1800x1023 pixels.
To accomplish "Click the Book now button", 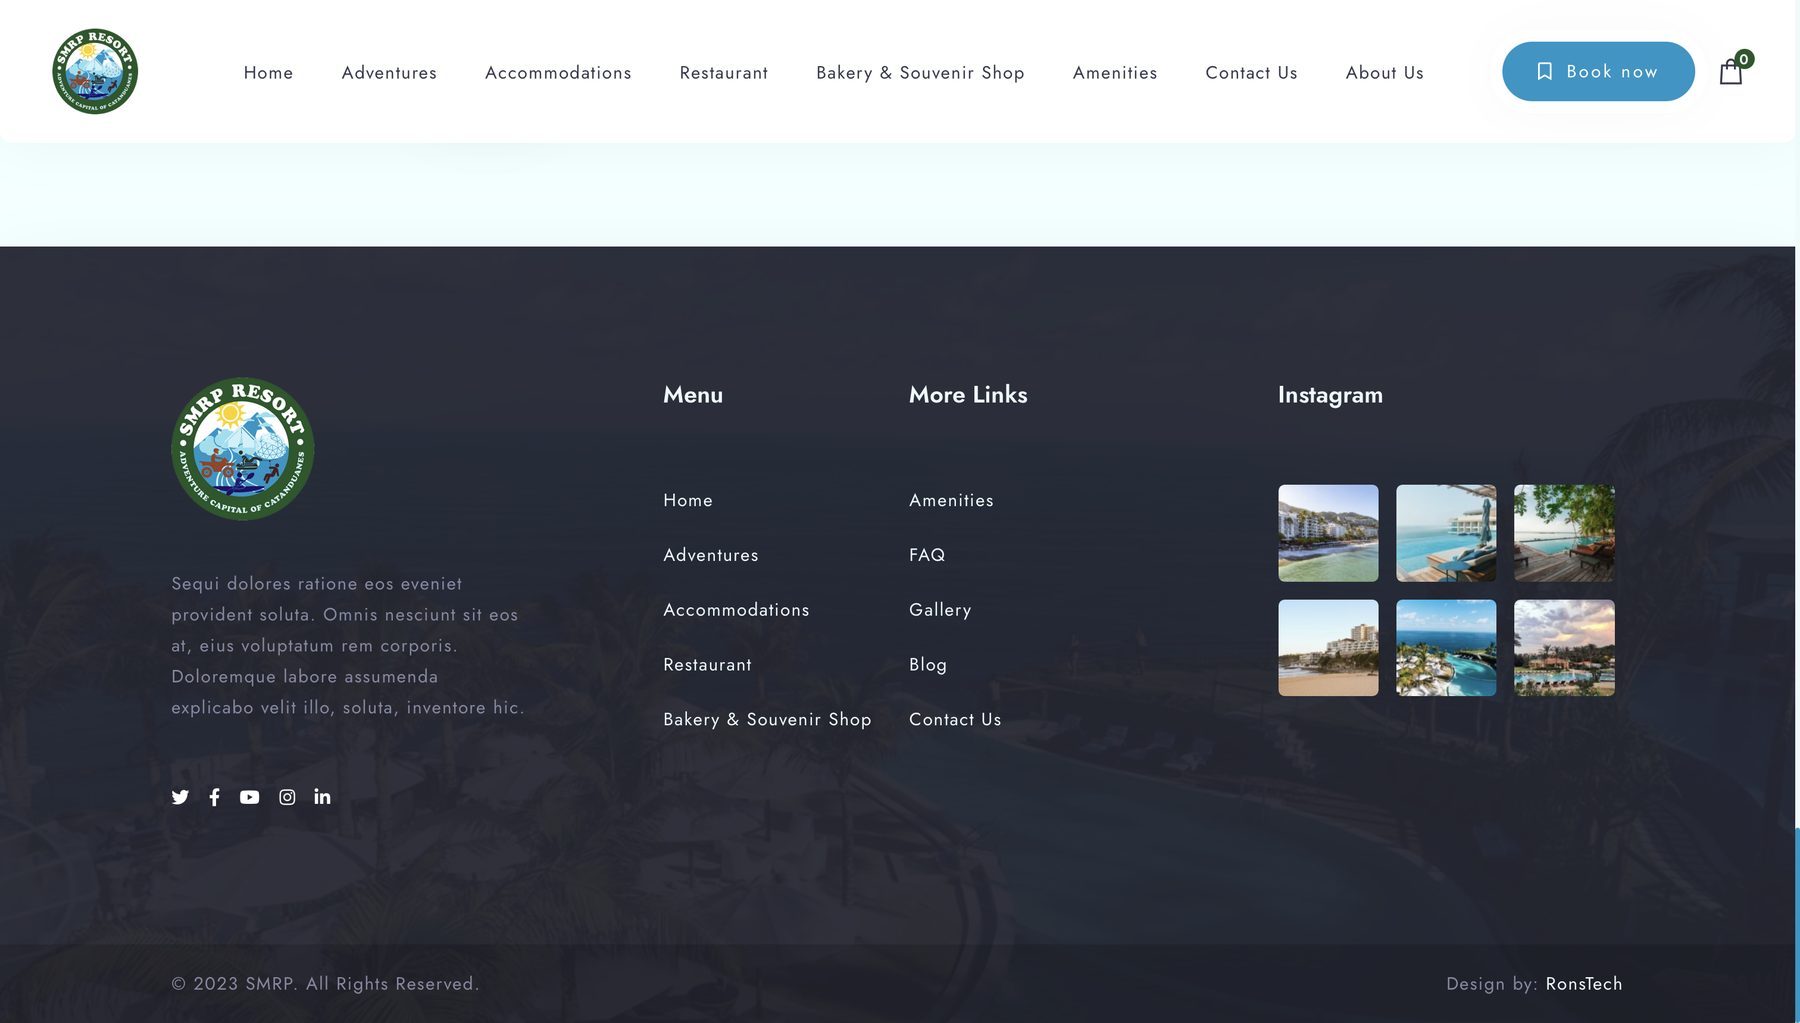I will (x=1598, y=71).
